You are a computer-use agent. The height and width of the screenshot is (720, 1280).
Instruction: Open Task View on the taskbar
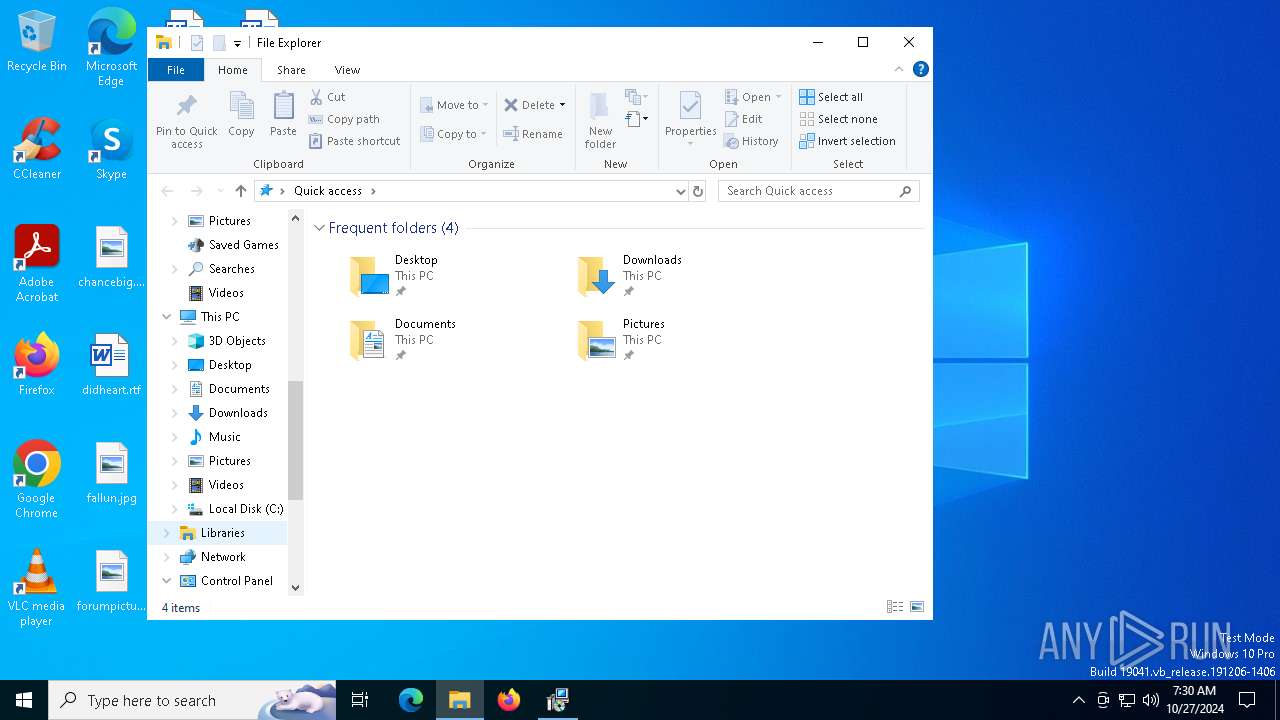coord(360,700)
